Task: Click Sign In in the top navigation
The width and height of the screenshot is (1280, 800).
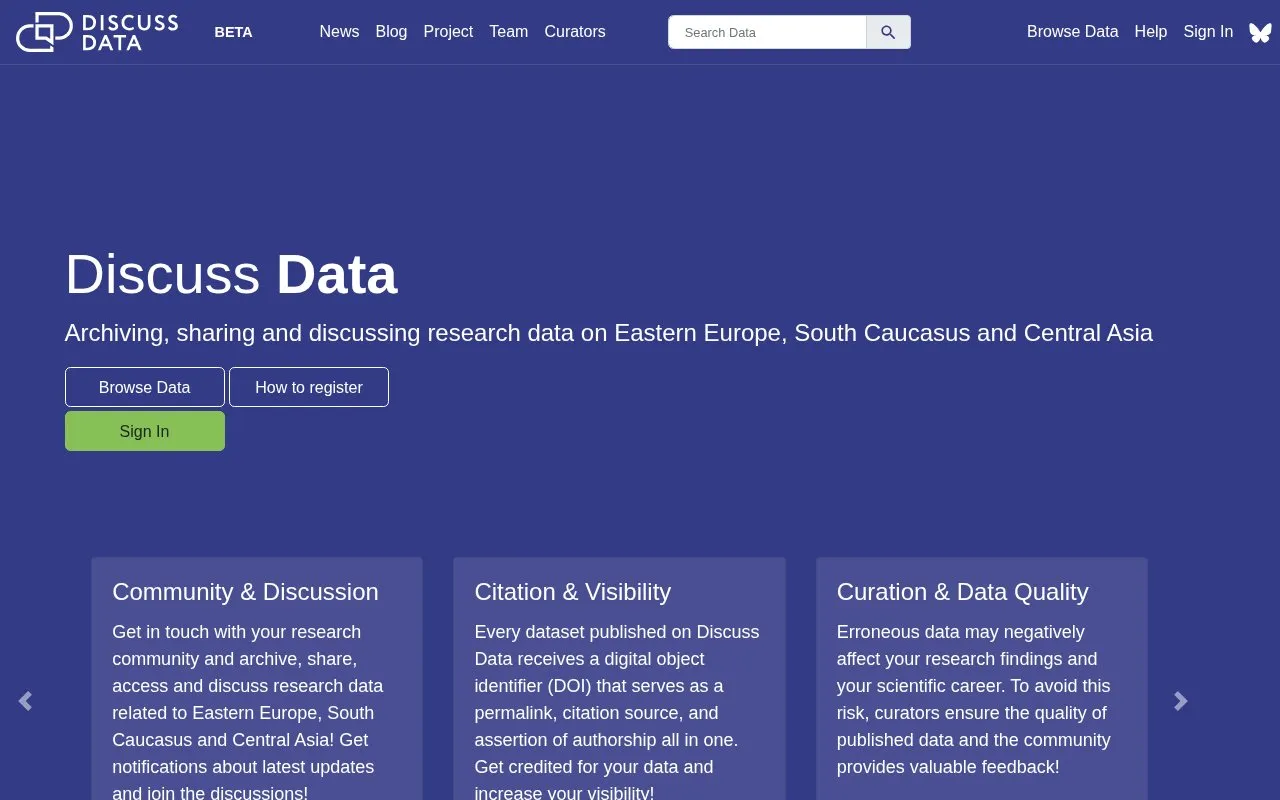Action: point(1208,32)
